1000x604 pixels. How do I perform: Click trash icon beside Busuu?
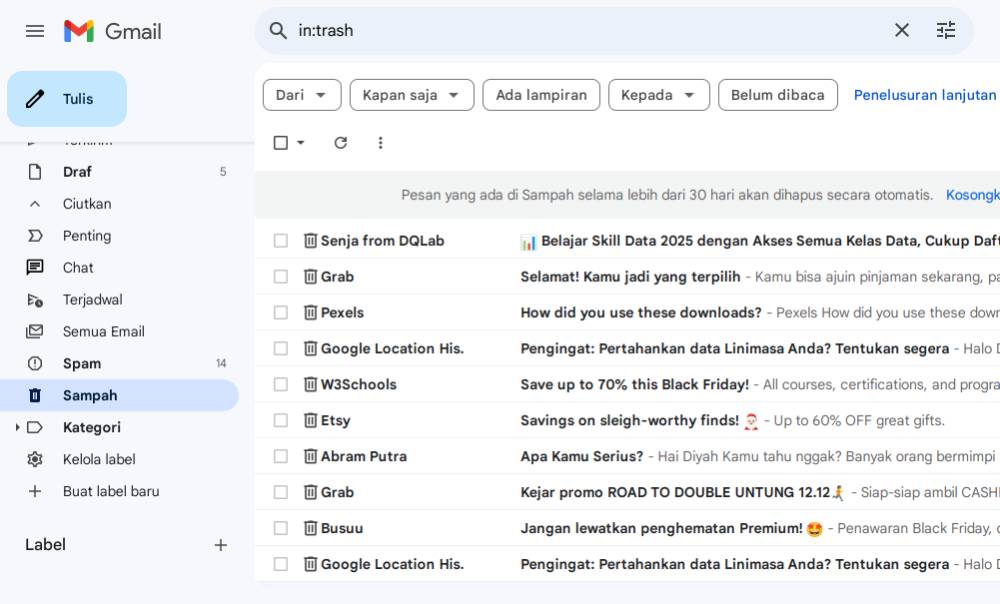point(311,528)
